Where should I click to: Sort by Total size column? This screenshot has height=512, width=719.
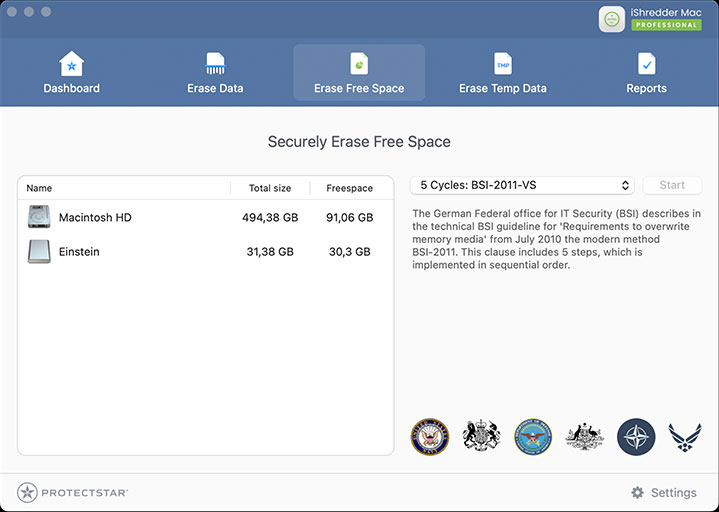[269, 188]
